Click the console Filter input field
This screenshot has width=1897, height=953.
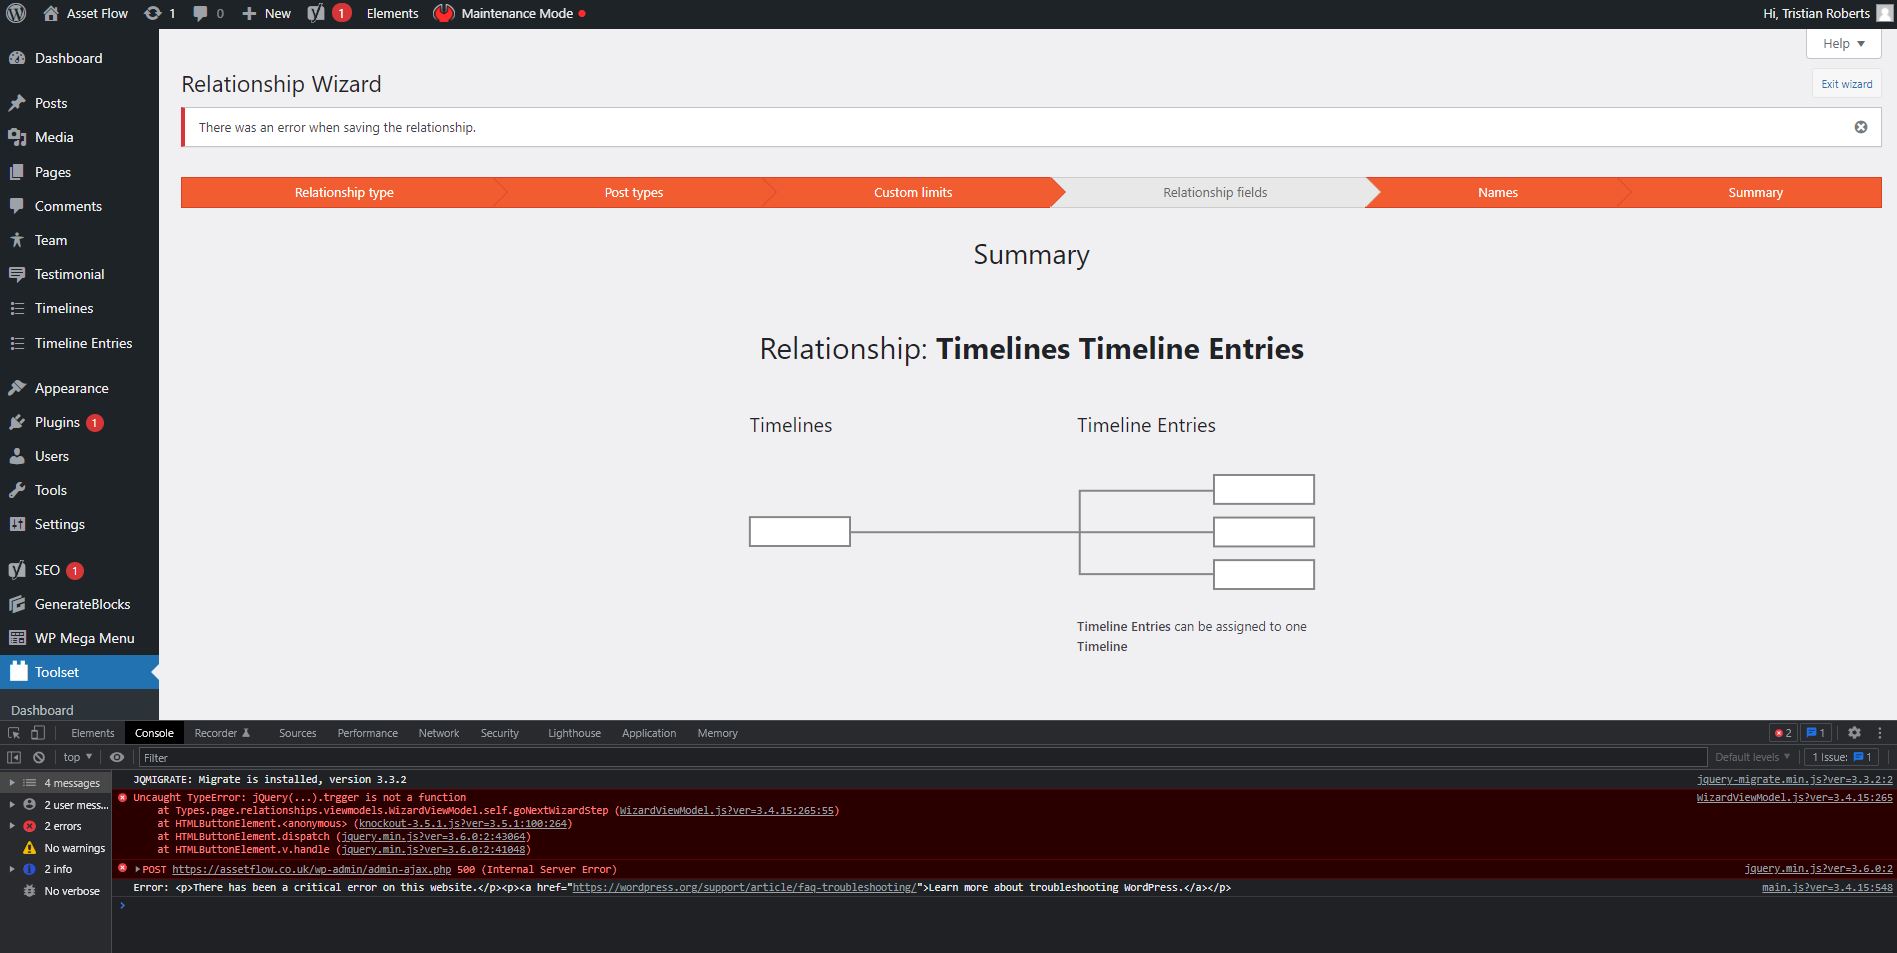click(920, 758)
